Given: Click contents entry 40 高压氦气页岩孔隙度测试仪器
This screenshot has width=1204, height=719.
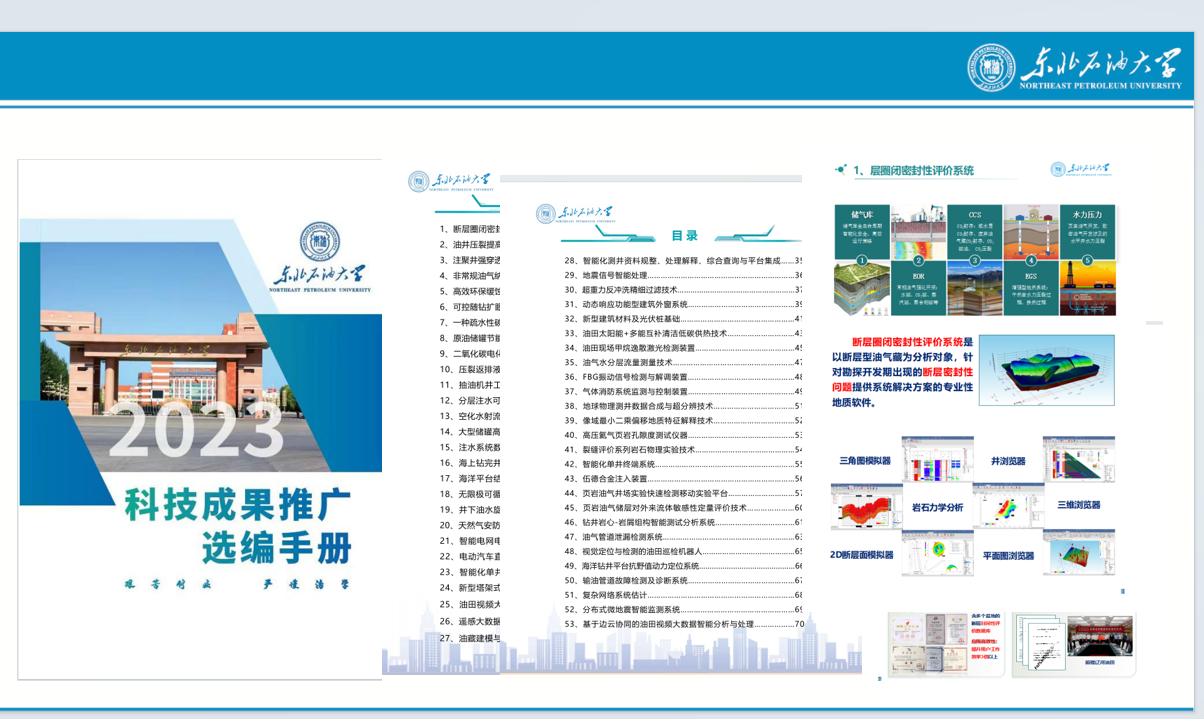Looking at the screenshot, I should [x=684, y=435].
